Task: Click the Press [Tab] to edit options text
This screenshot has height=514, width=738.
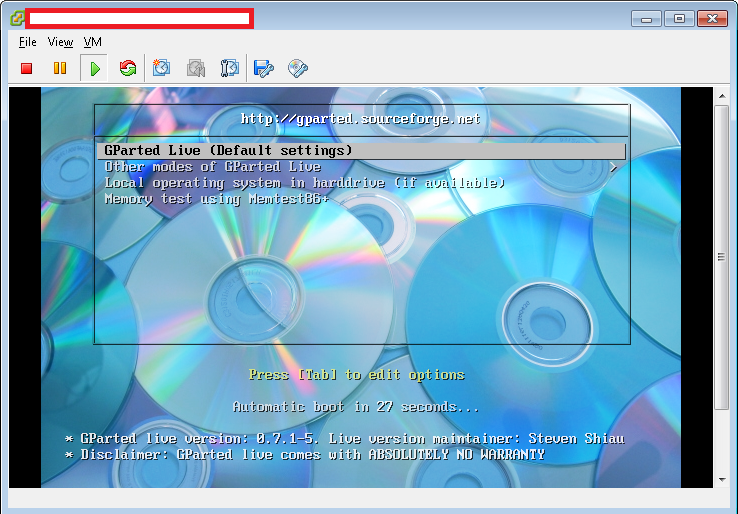Action: 357,375
